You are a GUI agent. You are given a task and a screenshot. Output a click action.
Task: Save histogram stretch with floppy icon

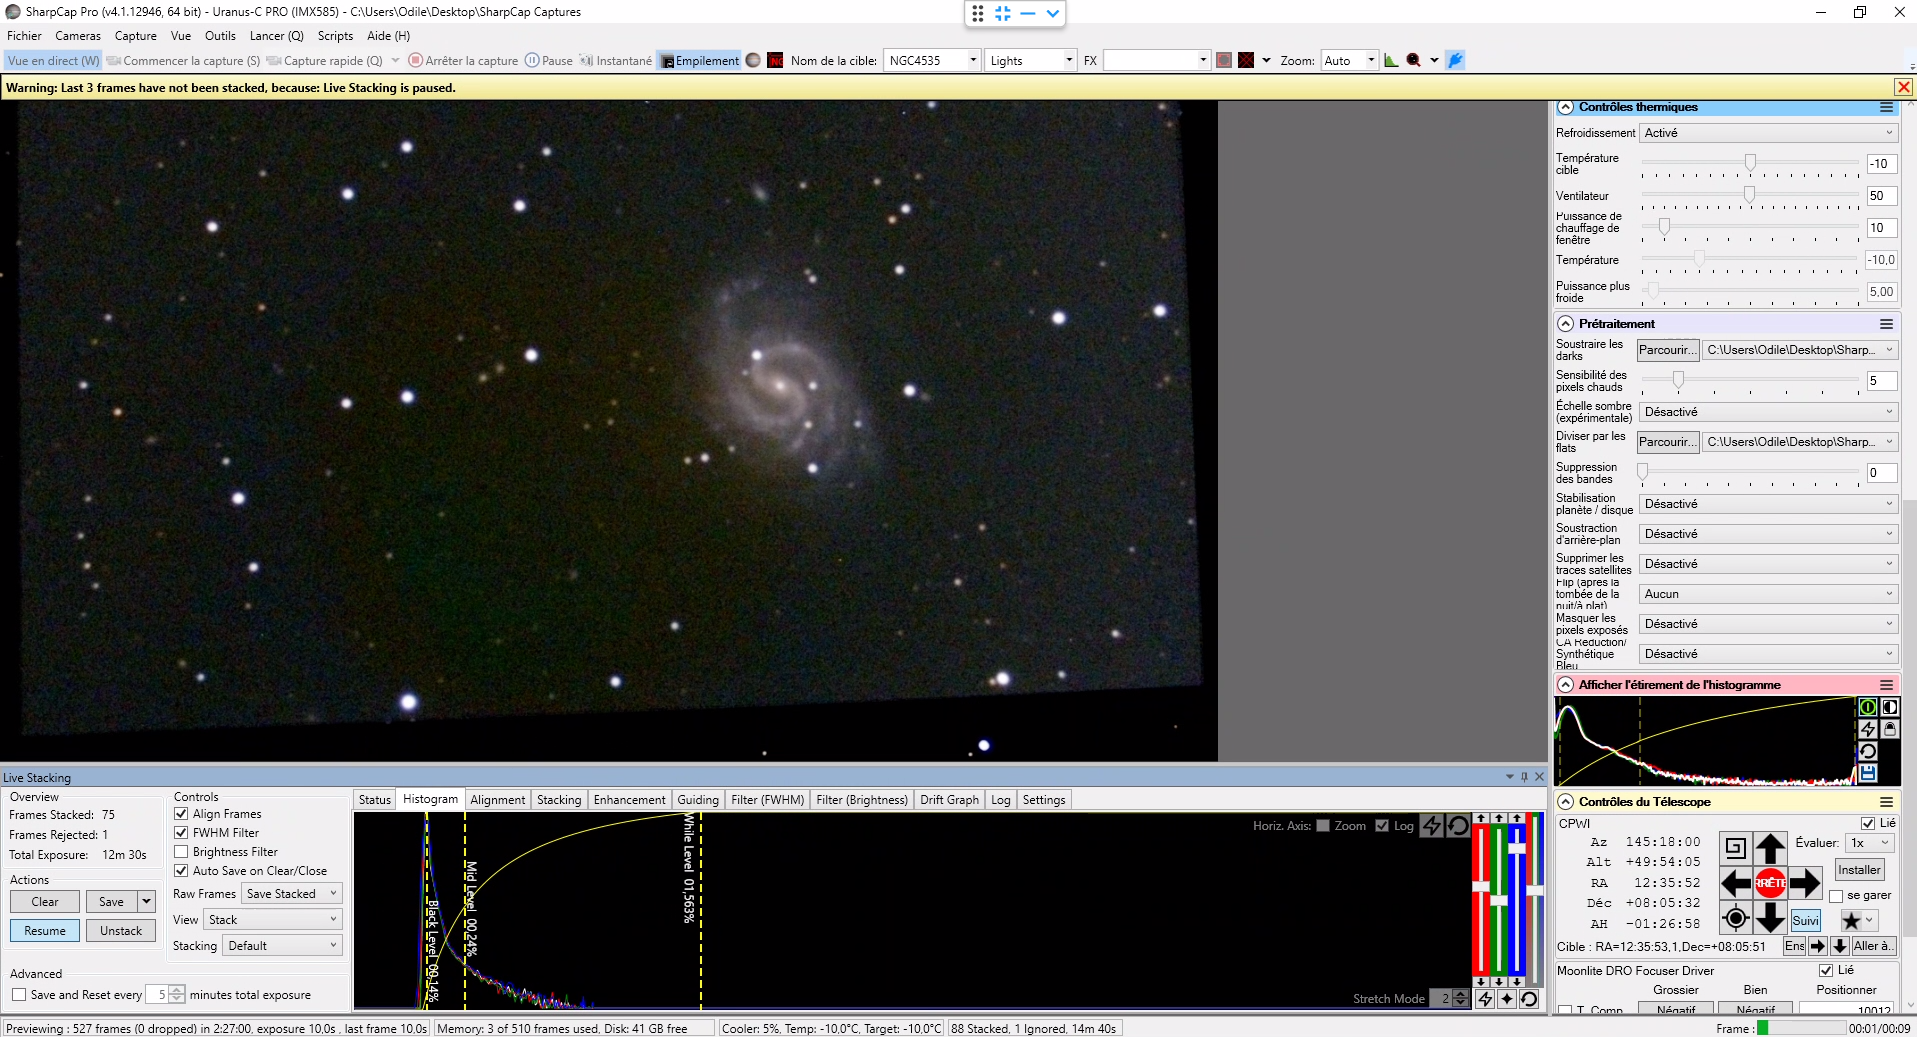[x=1867, y=773]
